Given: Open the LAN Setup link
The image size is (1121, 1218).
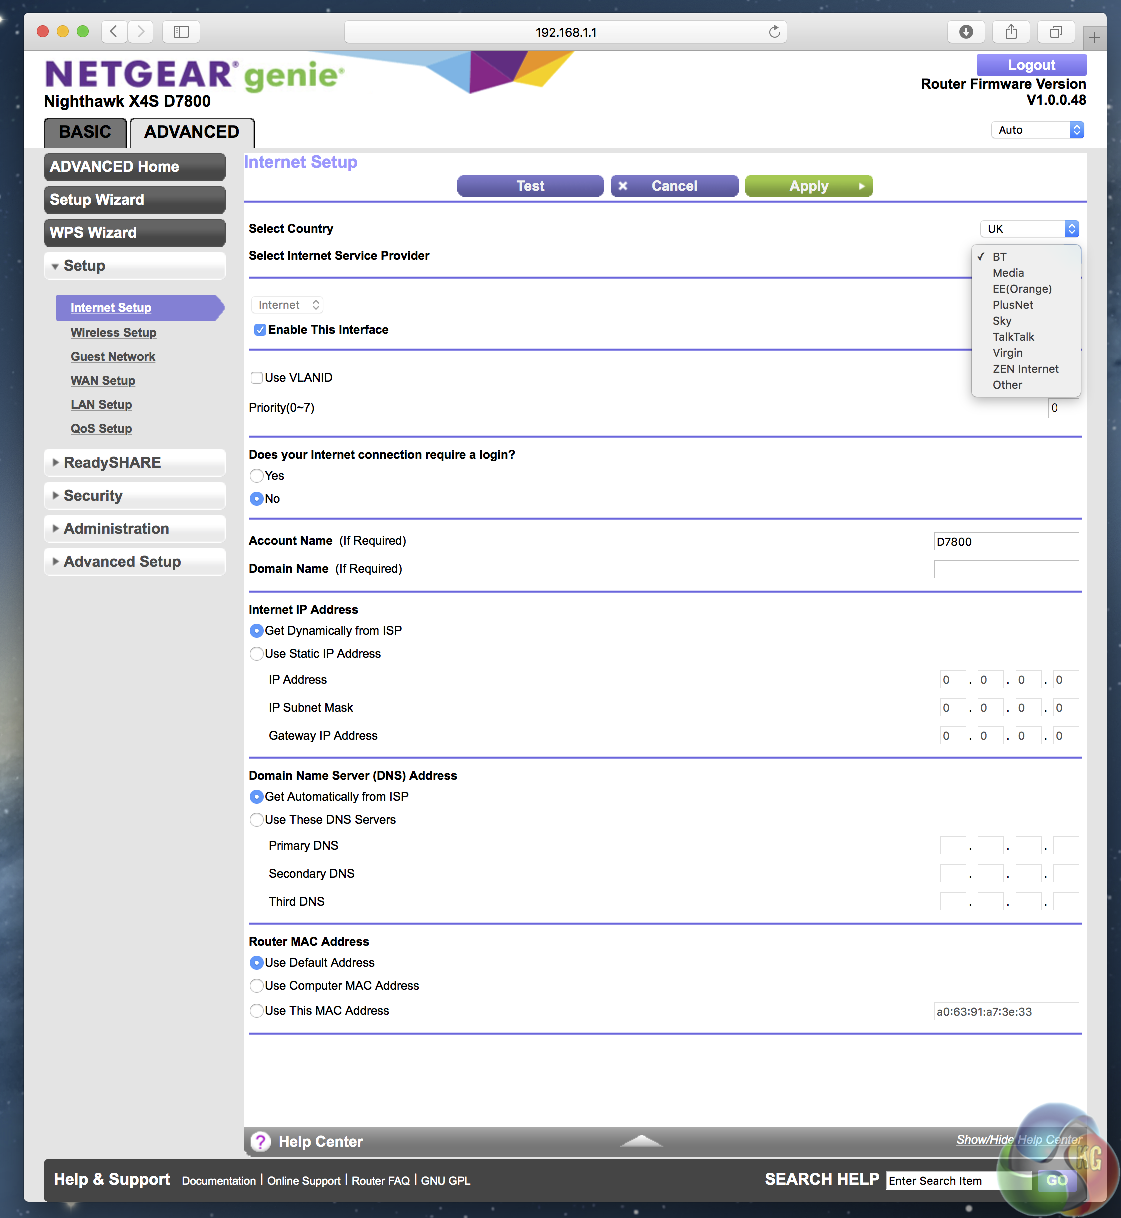Looking at the screenshot, I should (x=101, y=405).
